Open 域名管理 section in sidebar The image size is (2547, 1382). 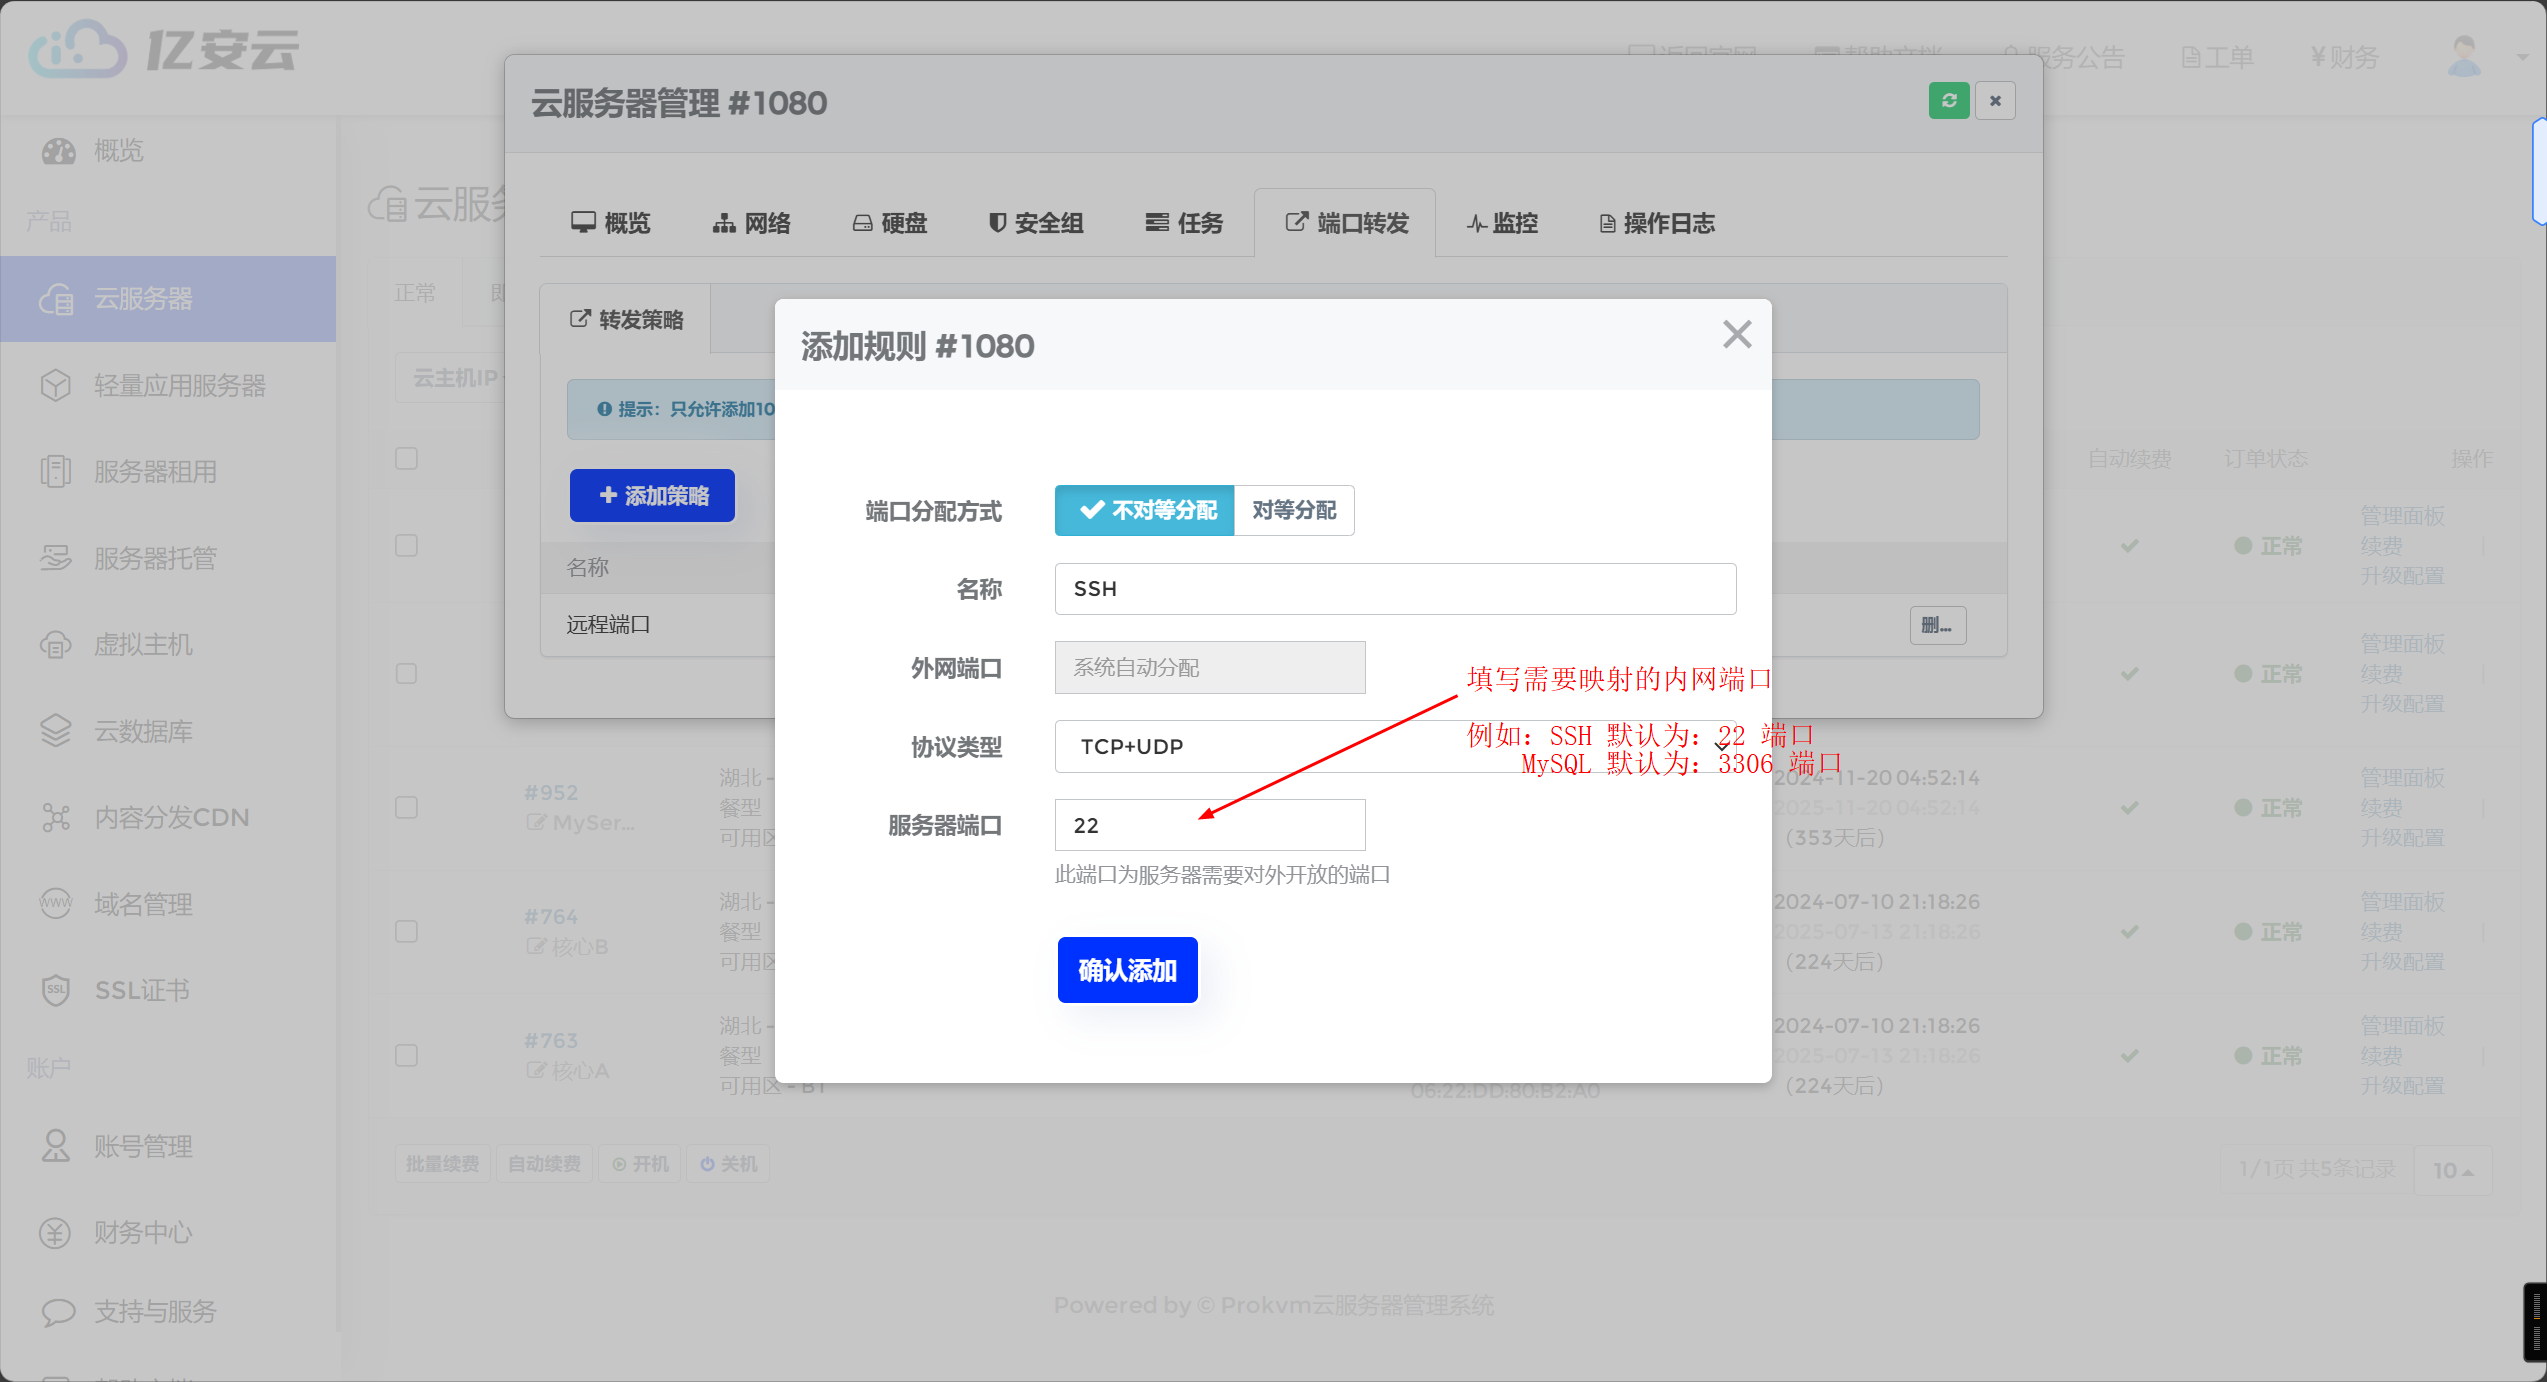click(144, 904)
